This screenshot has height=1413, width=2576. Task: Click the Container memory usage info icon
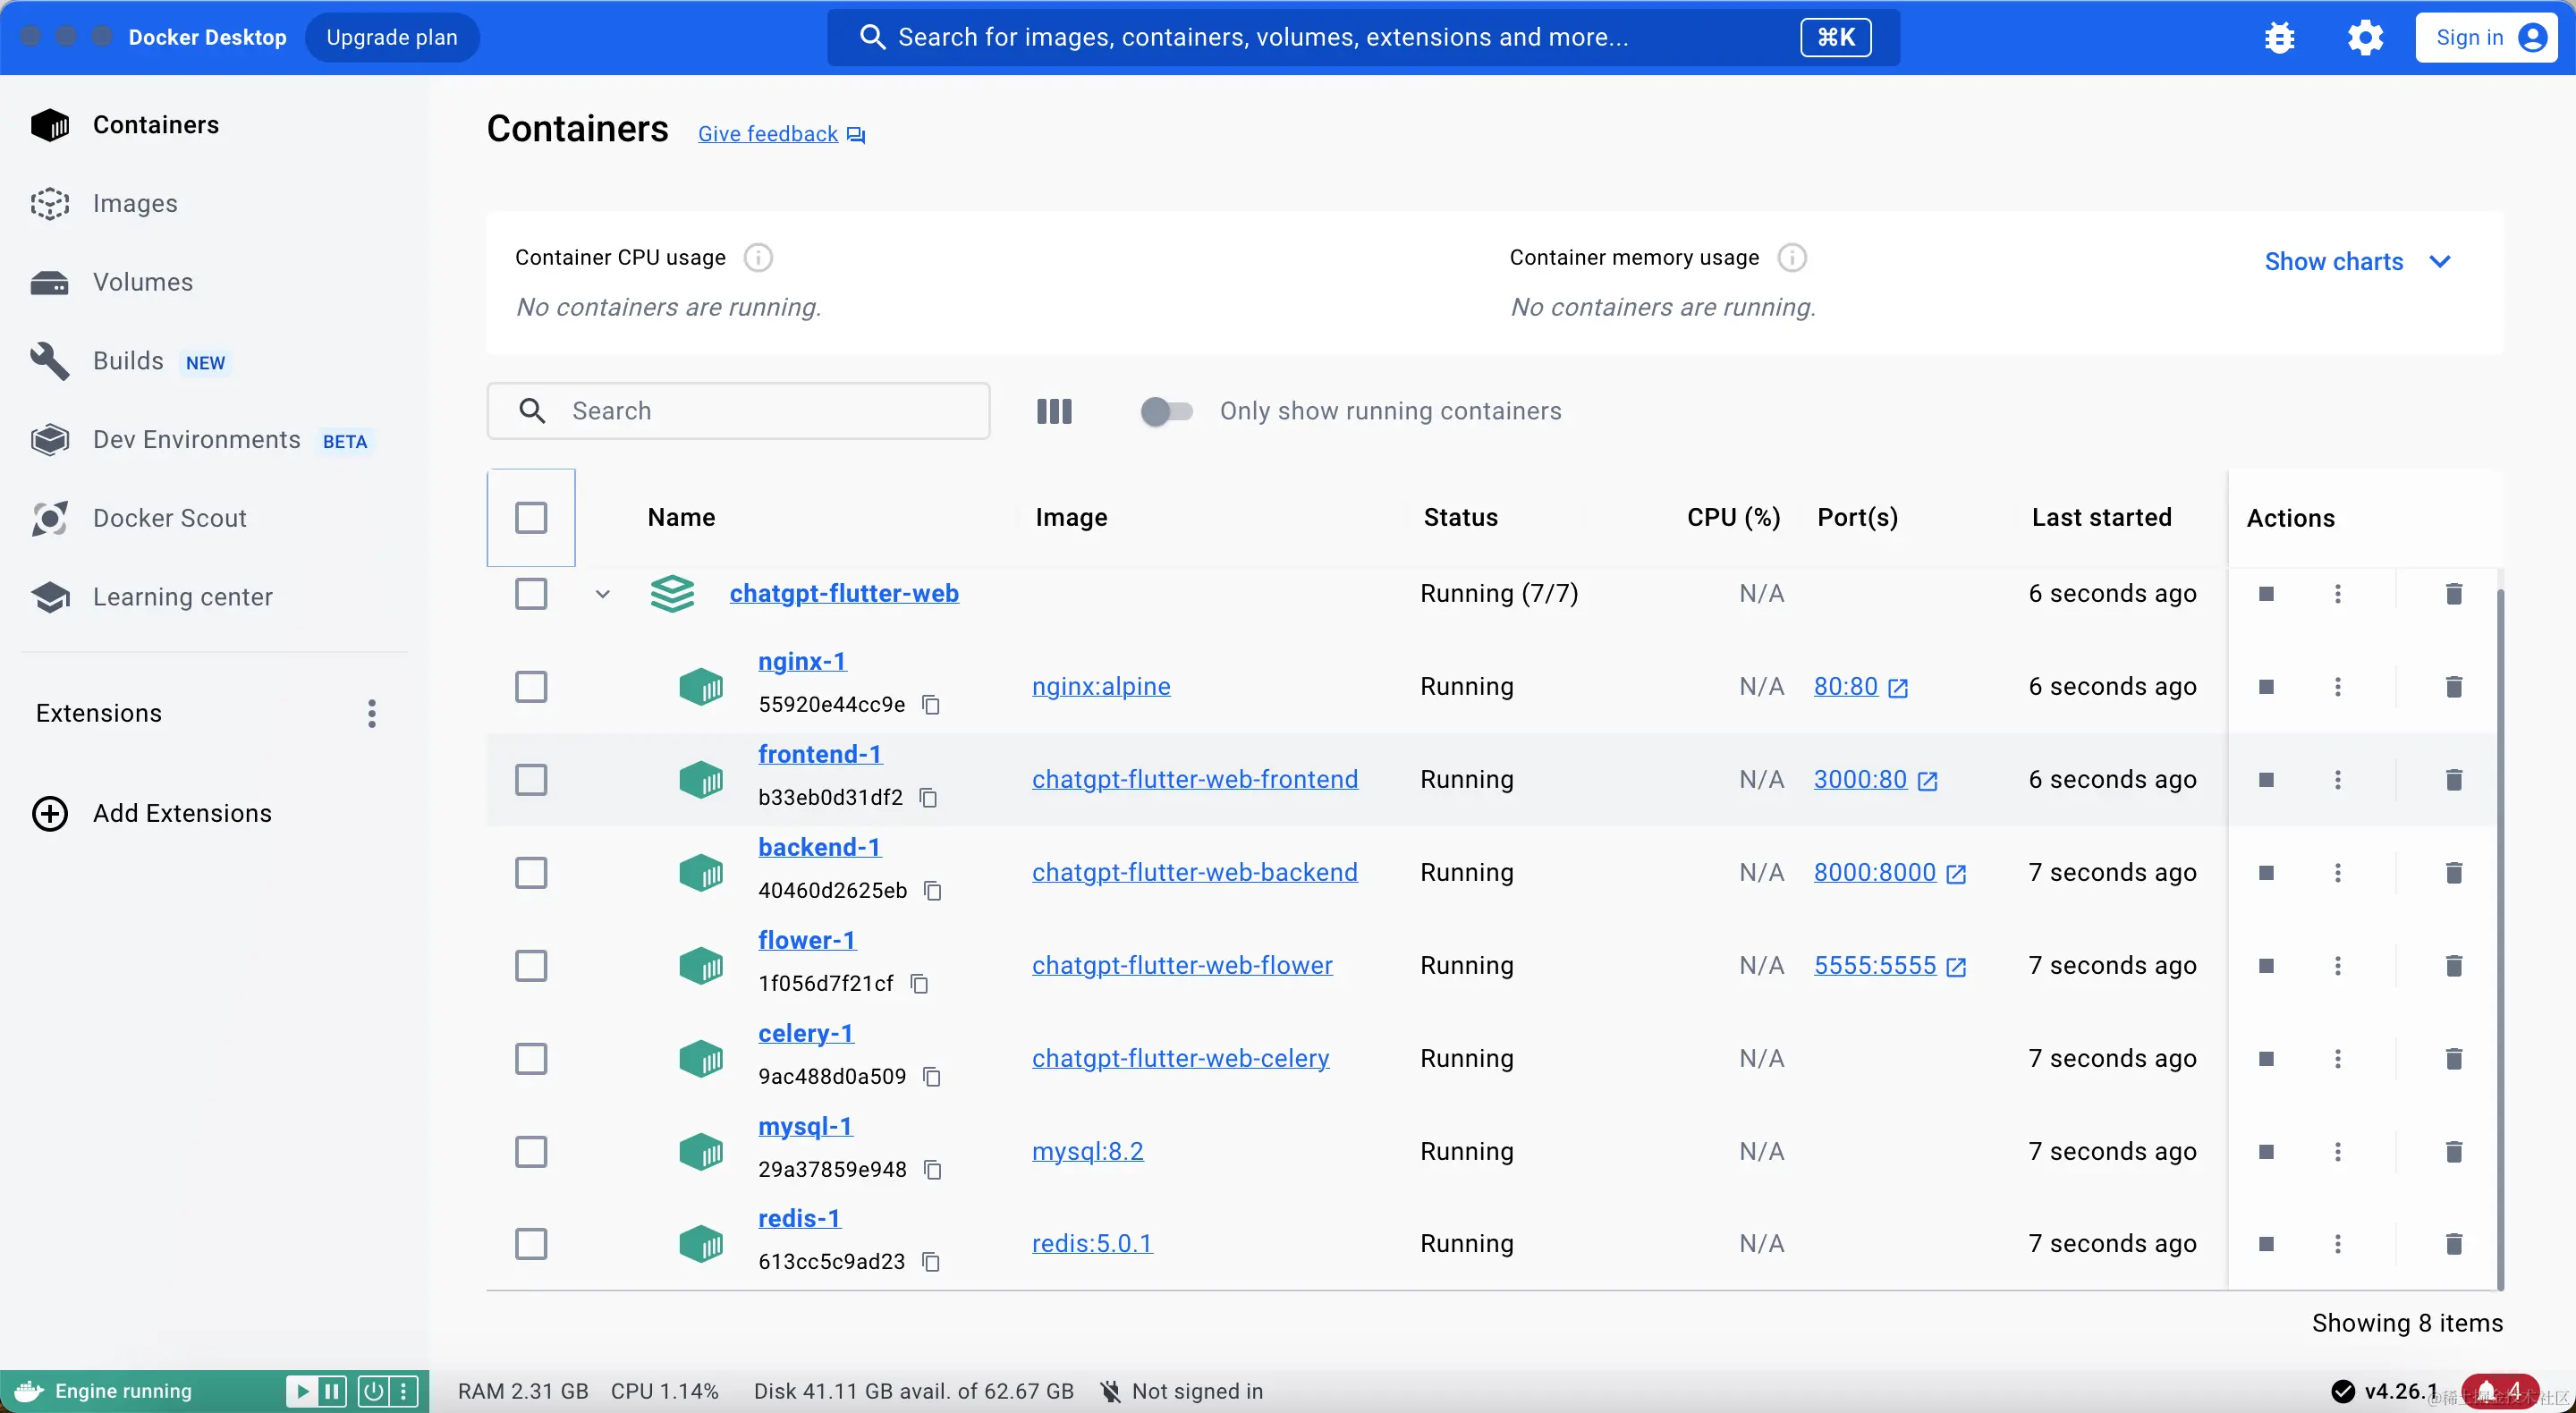(1792, 258)
